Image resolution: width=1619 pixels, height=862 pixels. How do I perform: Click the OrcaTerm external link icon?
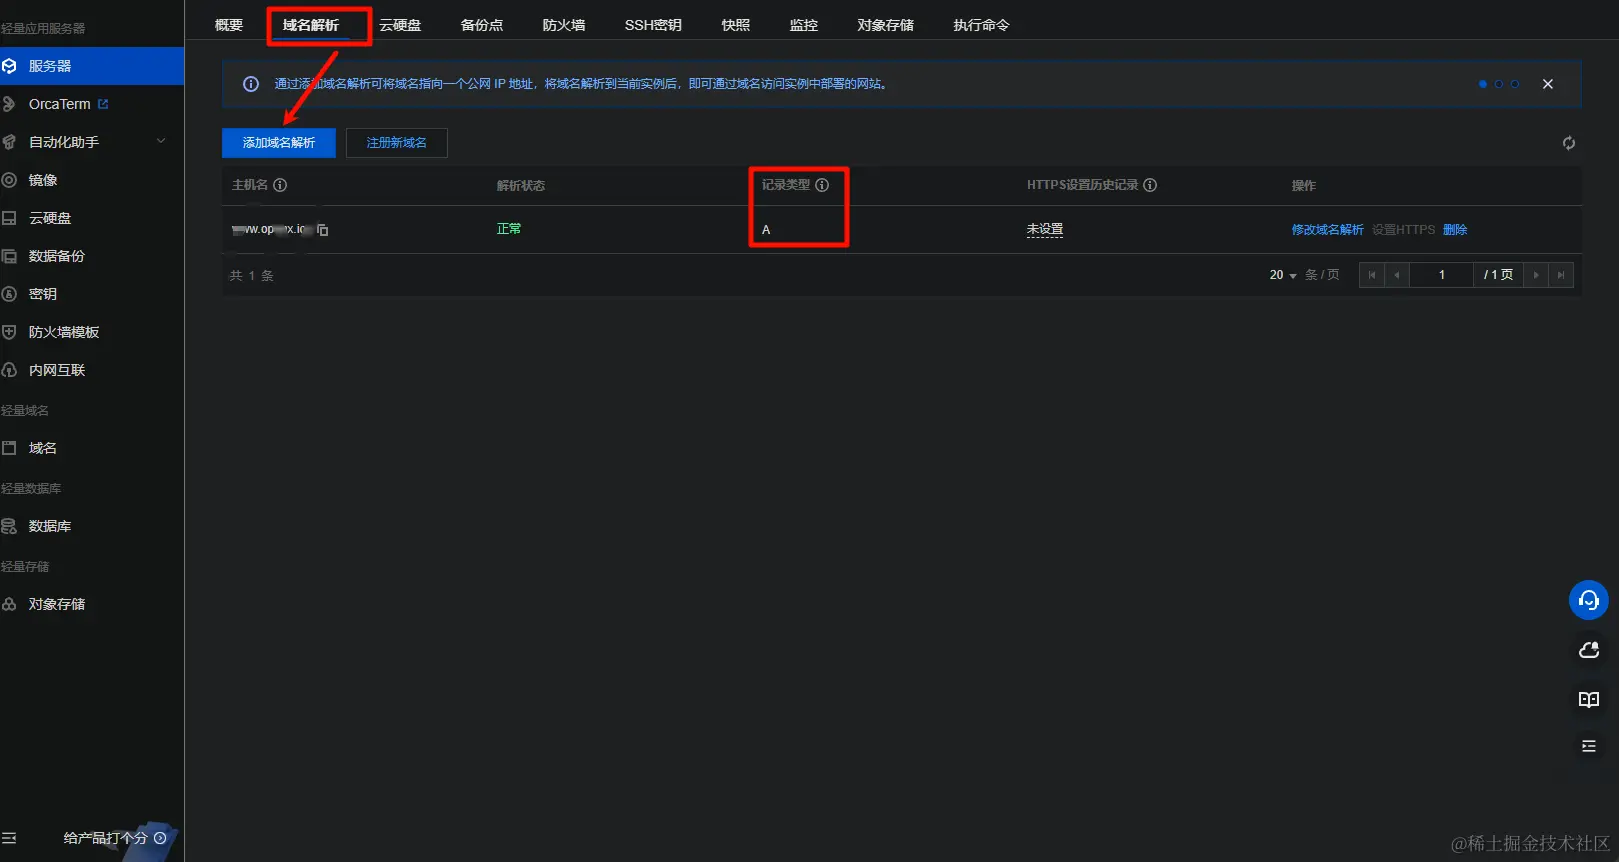pyautogui.click(x=103, y=104)
